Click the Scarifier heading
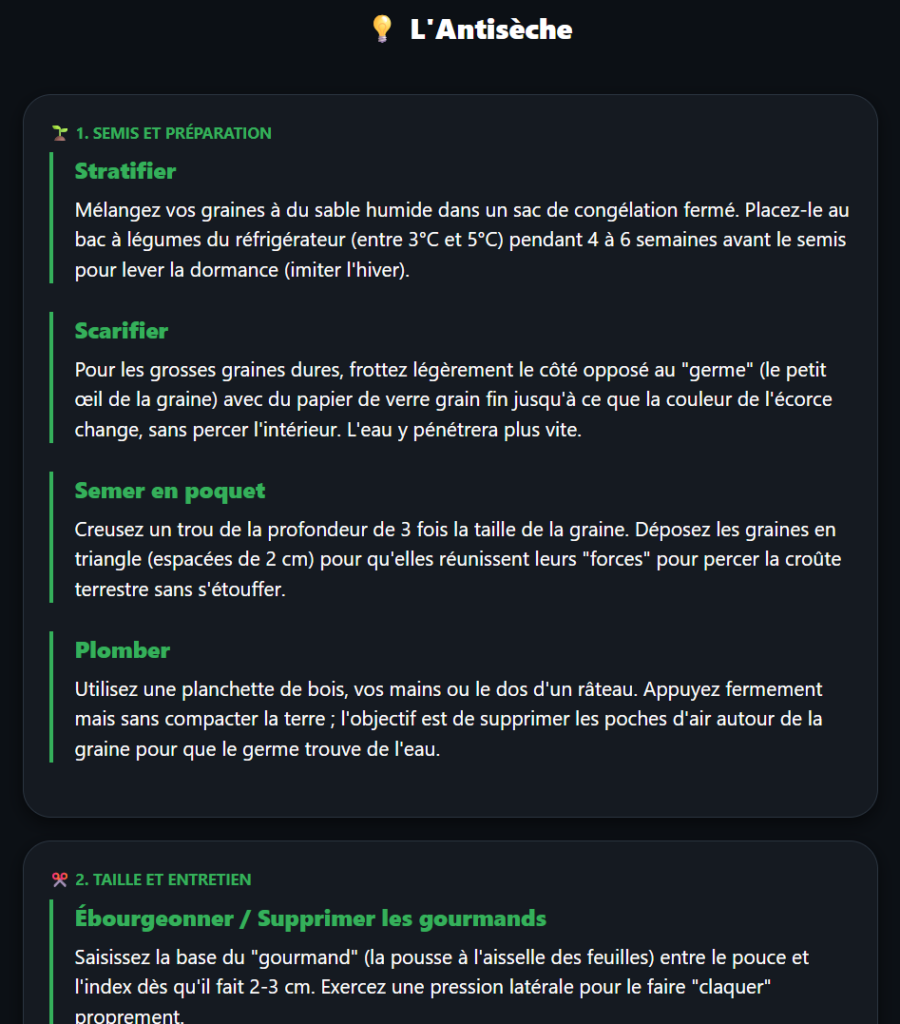This screenshot has width=900, height=1024. point(121,331)
